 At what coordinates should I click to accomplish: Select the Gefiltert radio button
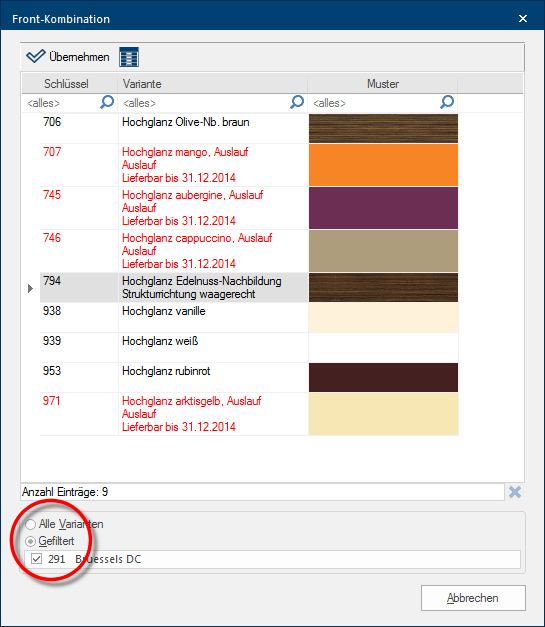[x=31, y=541]
